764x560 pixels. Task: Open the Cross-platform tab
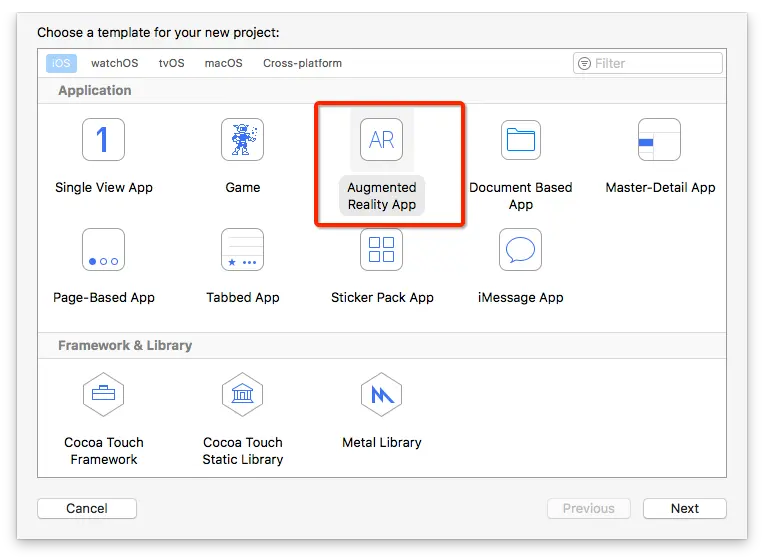click(x=303, y=63)
